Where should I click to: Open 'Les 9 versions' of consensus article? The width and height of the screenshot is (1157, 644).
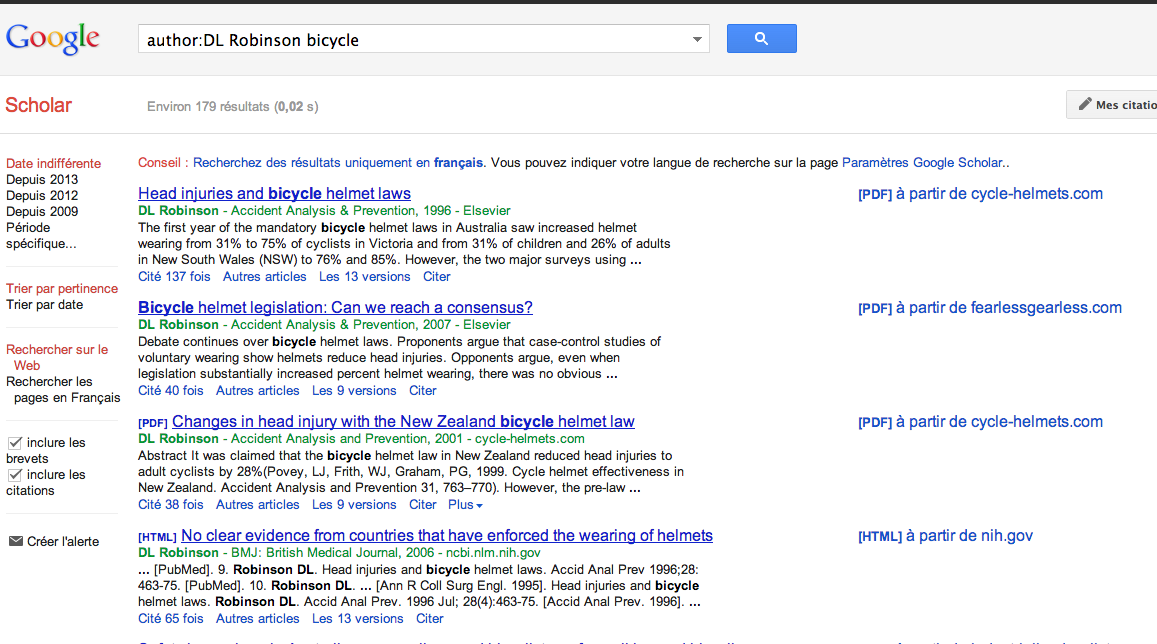pos(354,390)
